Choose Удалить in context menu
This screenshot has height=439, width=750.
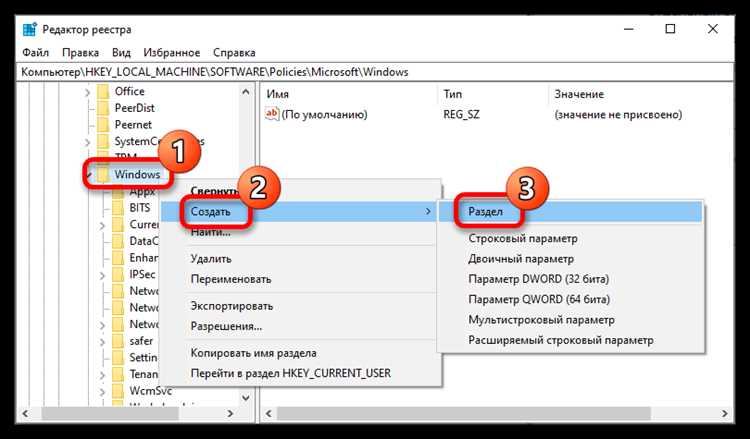coord(299,259)
